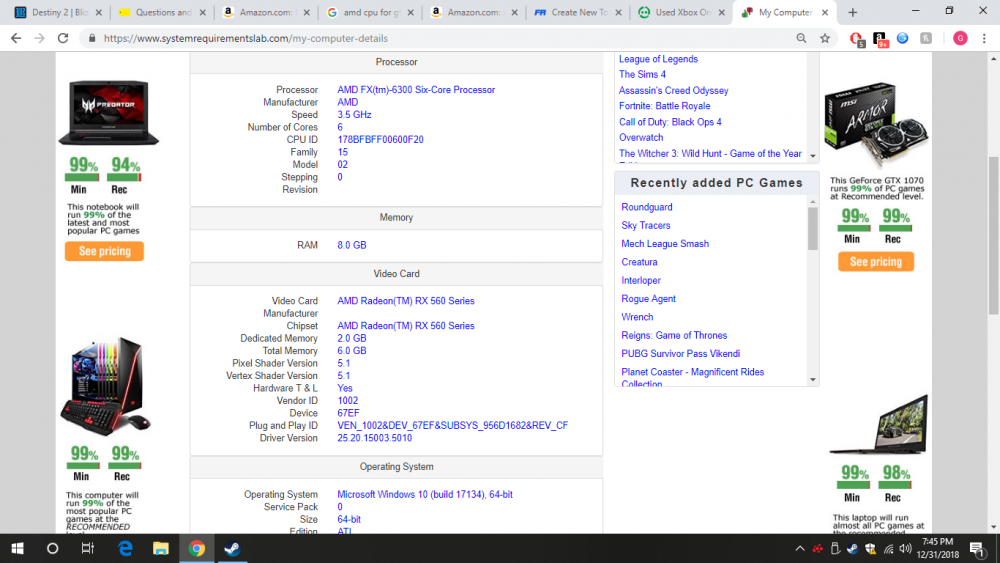
Task: Click See pricing under Predator notebook
Action: (x=104, y=251)
